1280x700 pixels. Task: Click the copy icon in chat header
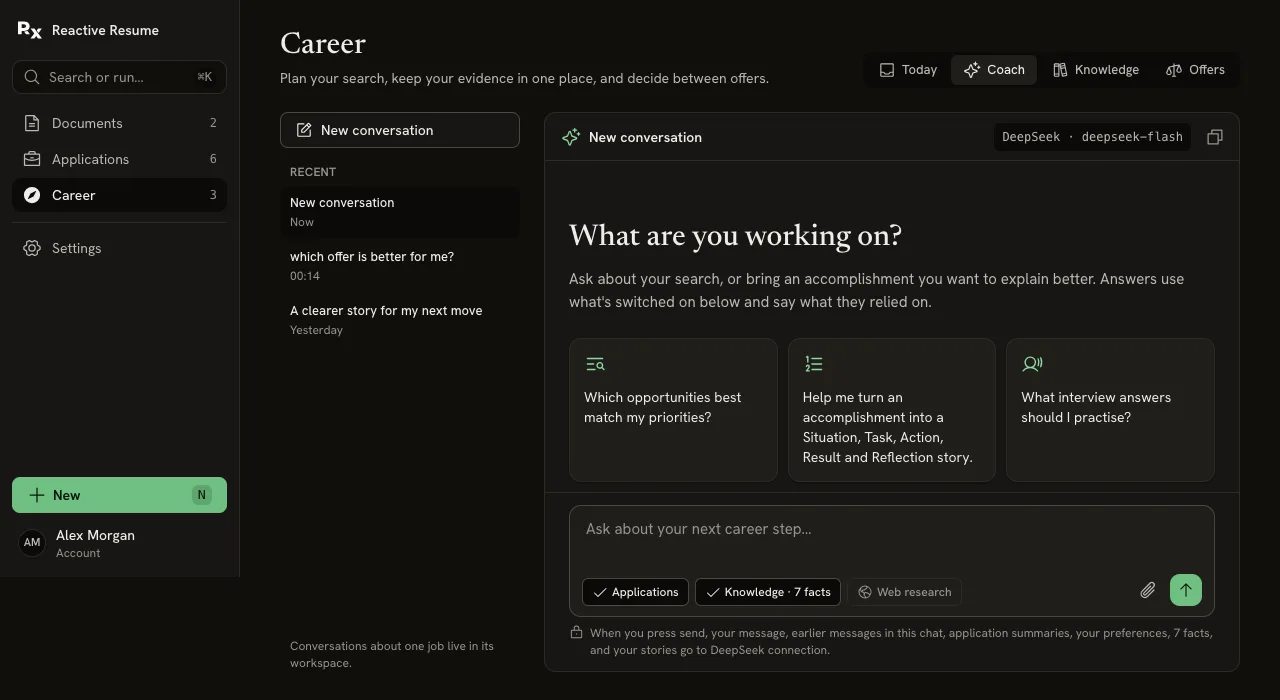(1215, 137)
